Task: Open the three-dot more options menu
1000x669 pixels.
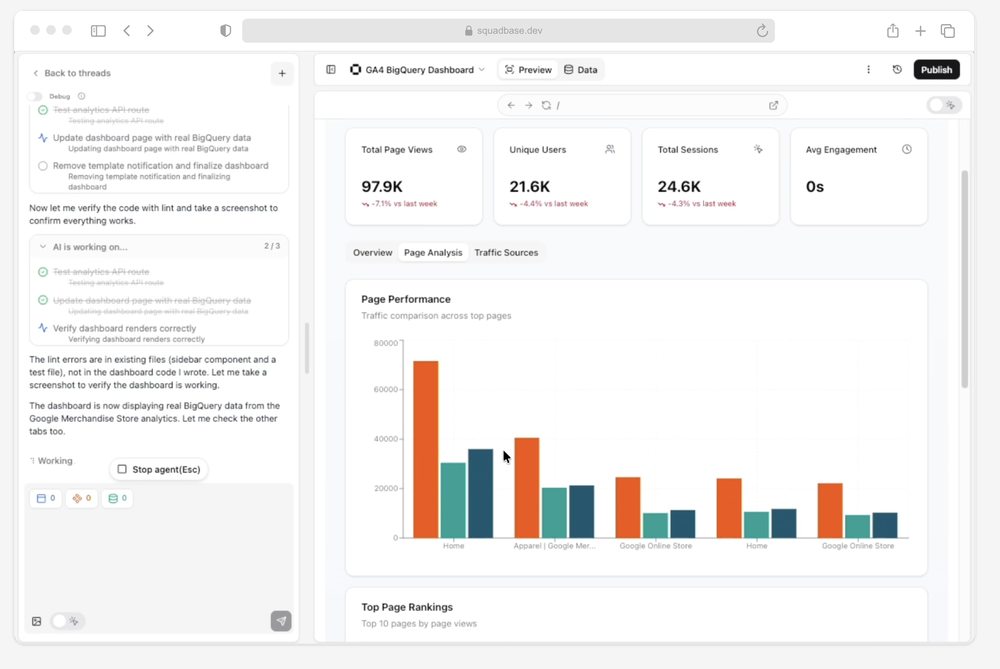Action: click(868, 70)
